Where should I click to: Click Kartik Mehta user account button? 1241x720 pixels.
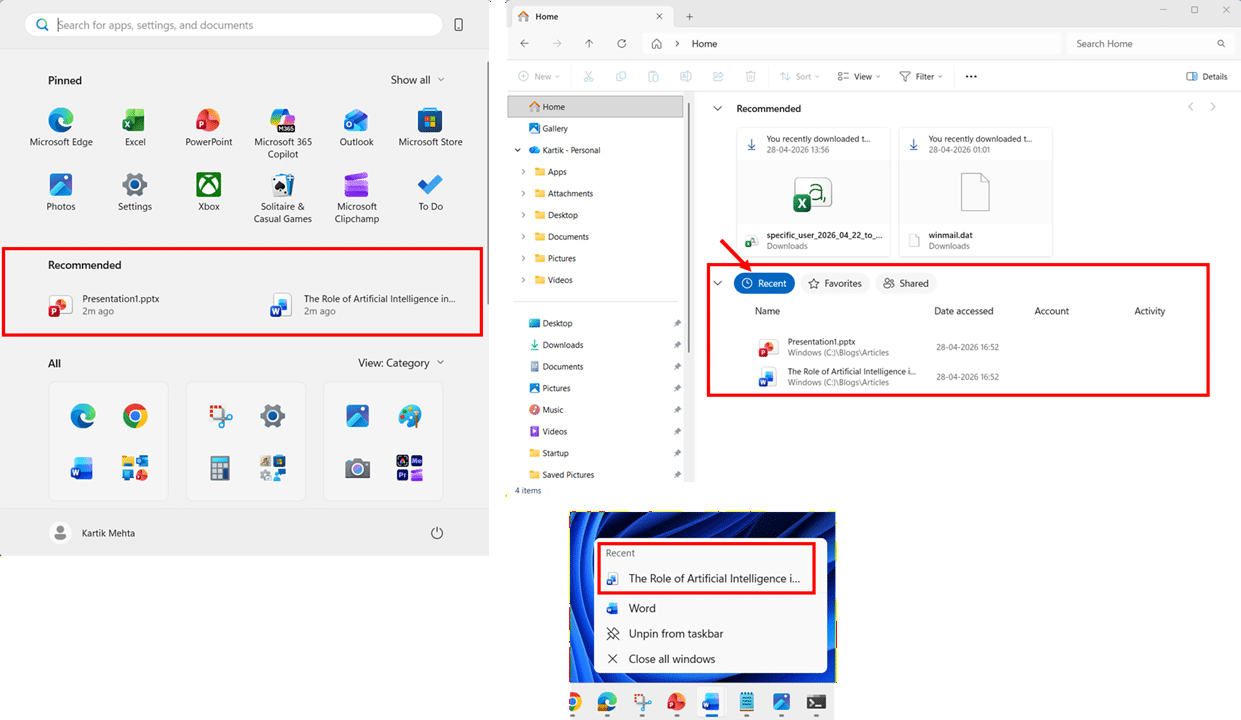pyautogui.click(x=93, y=533)
